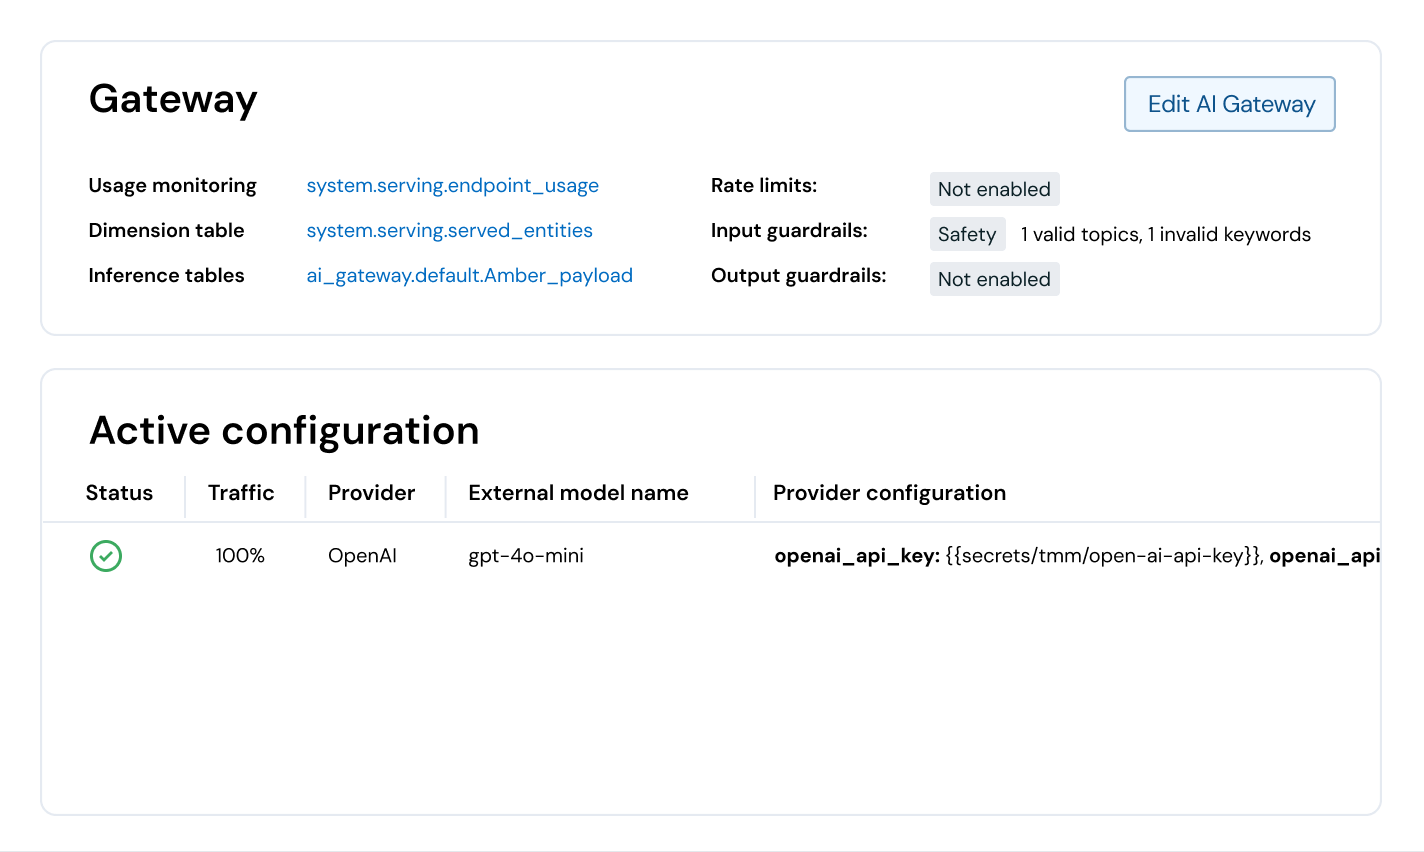Click the green status checkmark icon
This screenshot has height=852, width=1424.
click(x=106, y=556)
